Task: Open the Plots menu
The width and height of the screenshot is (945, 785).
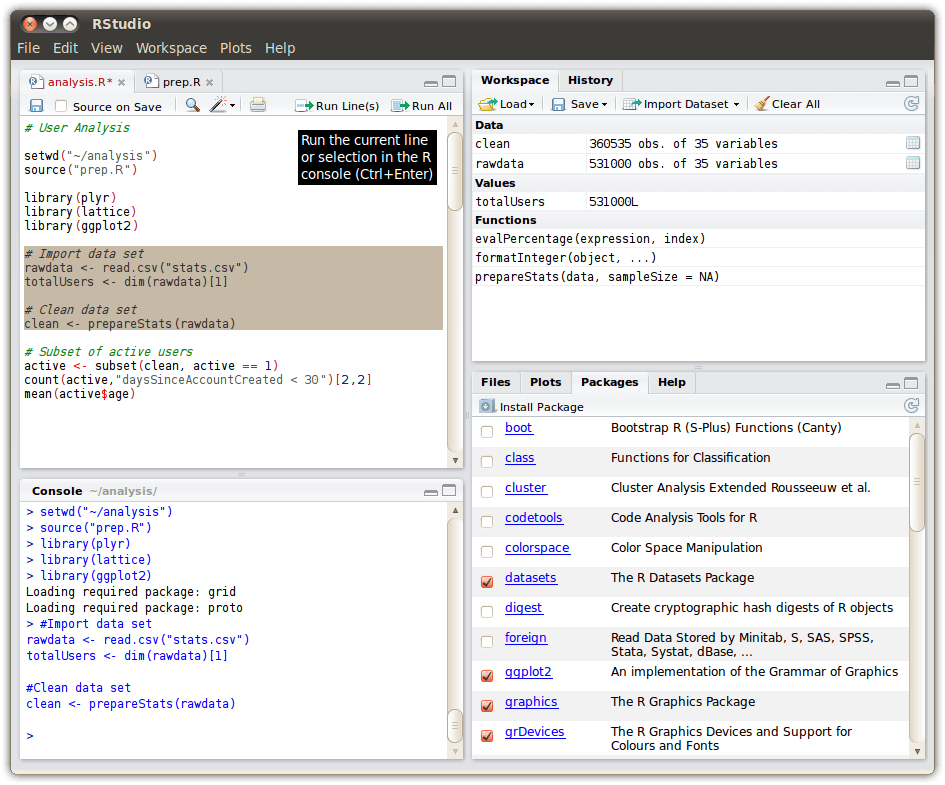Action: point(236,48)
